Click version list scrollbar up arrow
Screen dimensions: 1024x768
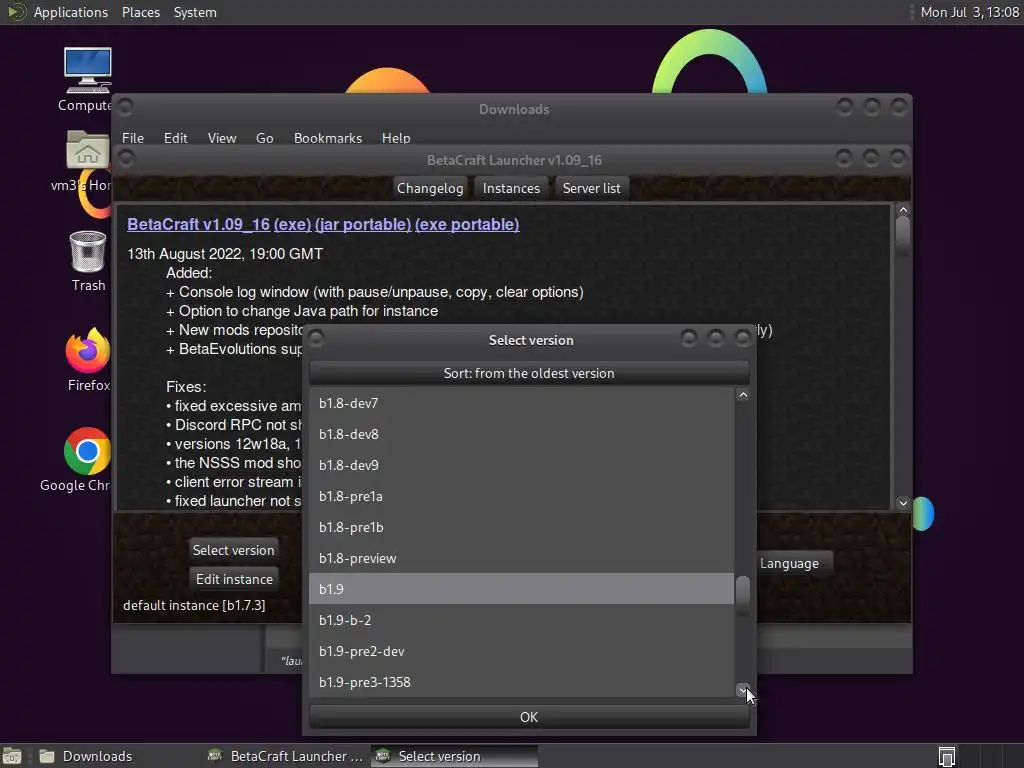click(x=743, y=395)
